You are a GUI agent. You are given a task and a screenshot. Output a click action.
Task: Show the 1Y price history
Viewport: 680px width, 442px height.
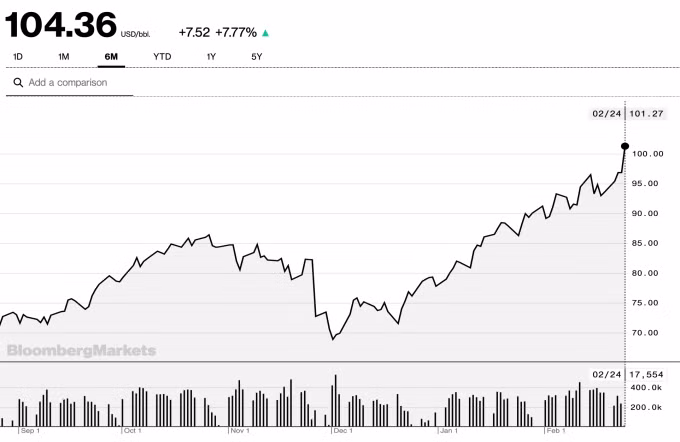(211, 57)
